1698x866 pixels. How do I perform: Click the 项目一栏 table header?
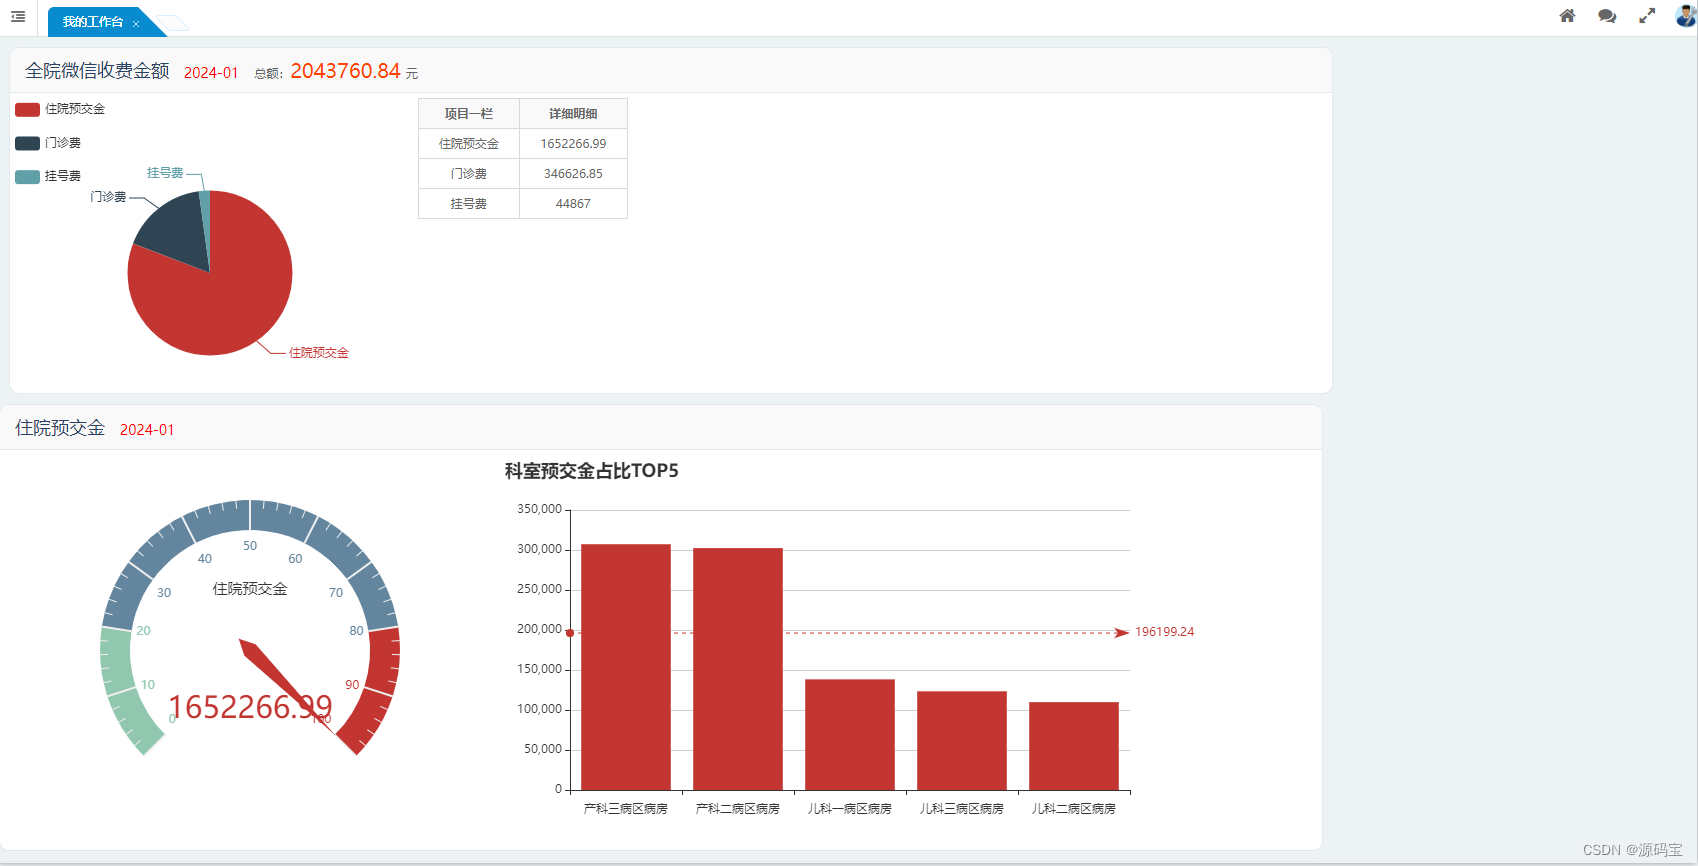(x=469, y=114)
